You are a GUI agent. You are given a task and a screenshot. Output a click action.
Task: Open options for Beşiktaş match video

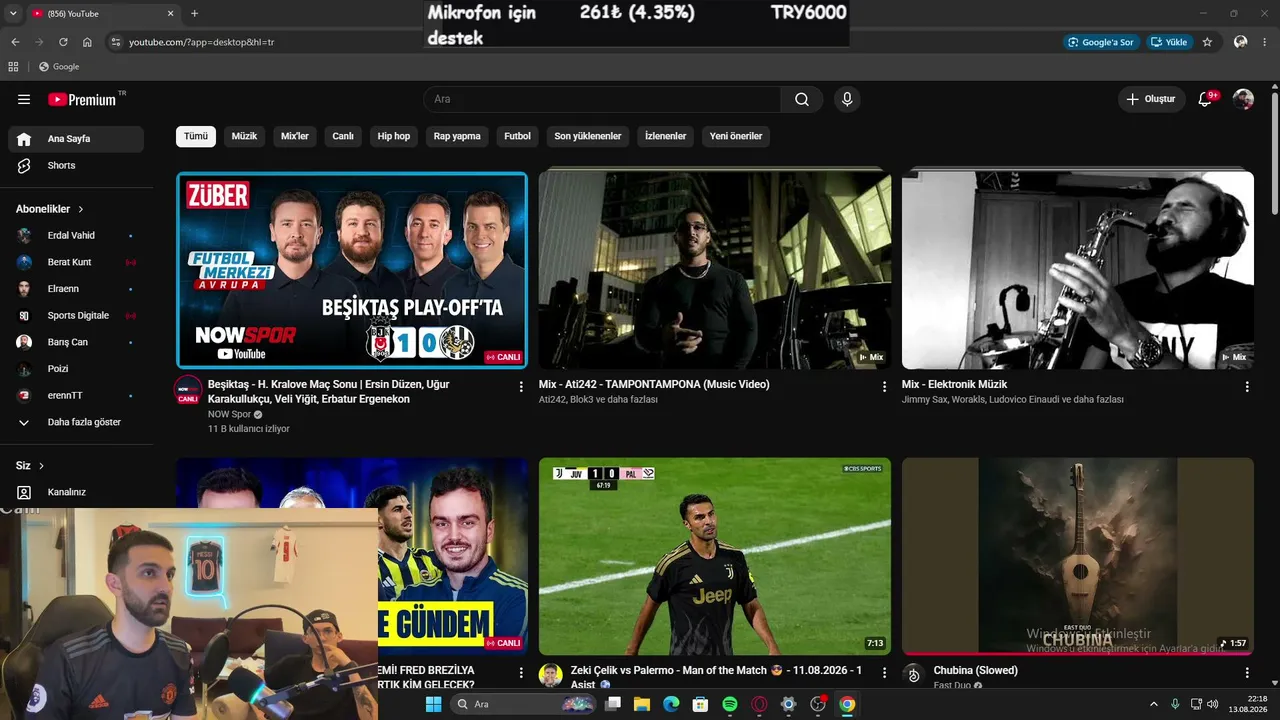pyautogui.click(x=521, y=386)
